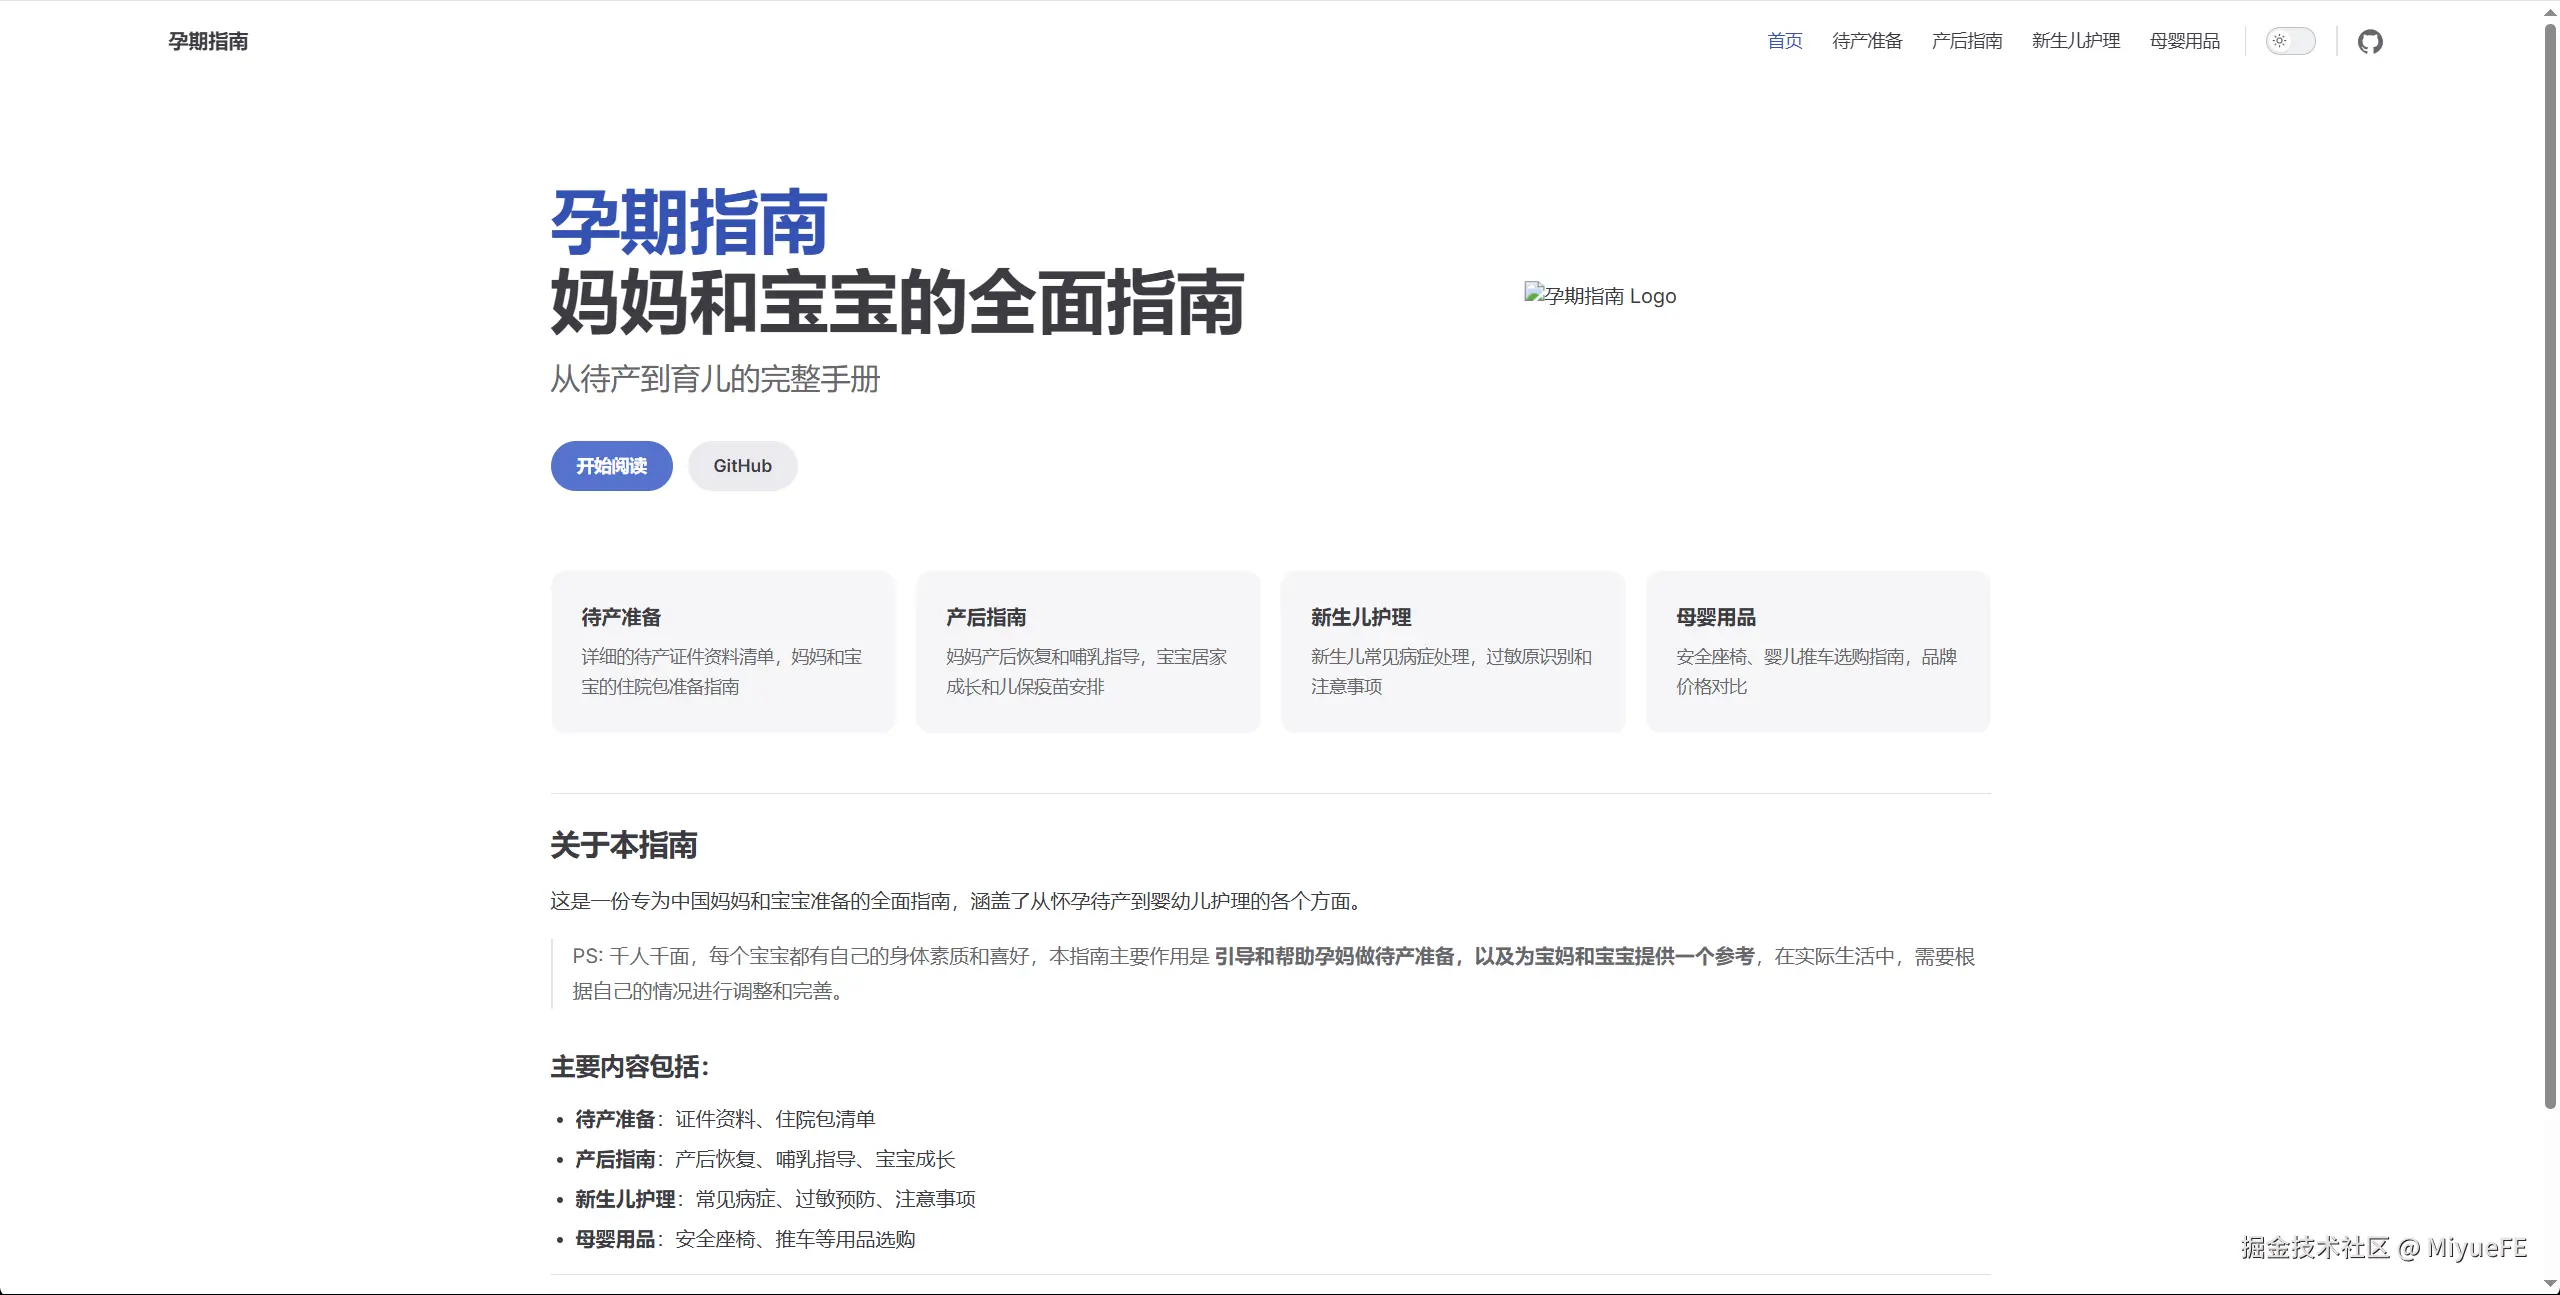This screenshot has width=2560, height=1295.
Task: Open the 新生儿护理 feature card
Action: (1452, 650)
